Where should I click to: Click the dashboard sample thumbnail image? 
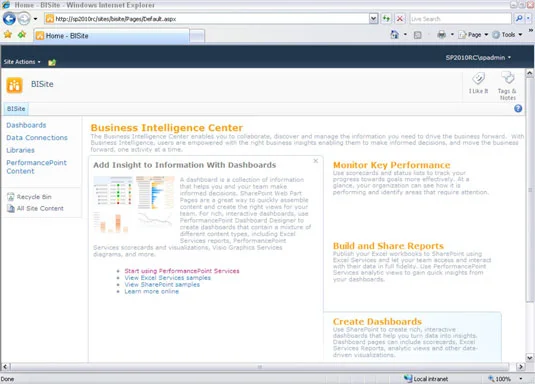134,204
